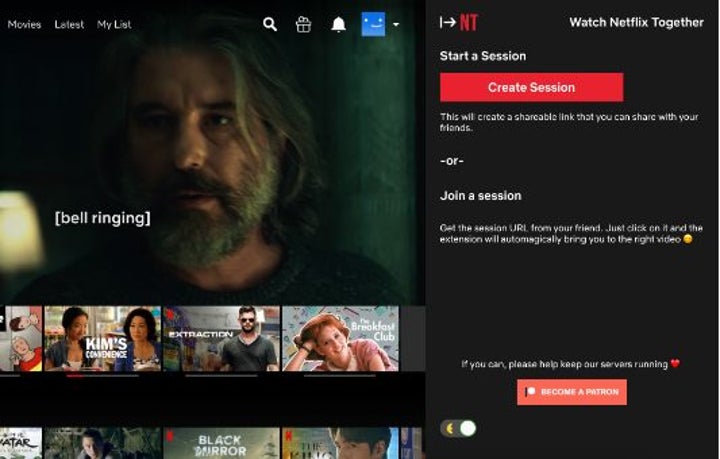The width and height of the screenshot is (720, 459).
Task: Click Kim's Convenience watch progress bar
Action: click(x=102, y=375)
